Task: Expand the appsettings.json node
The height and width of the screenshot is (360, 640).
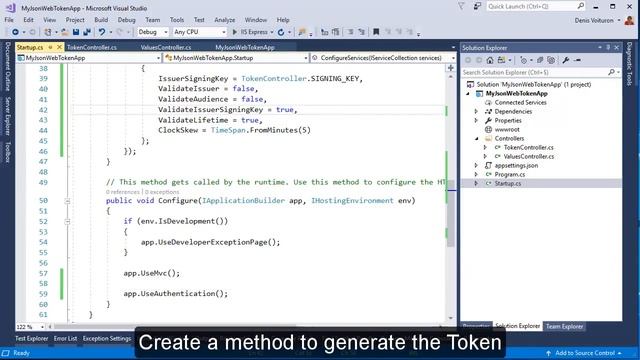Action: (x=476, y=165)
